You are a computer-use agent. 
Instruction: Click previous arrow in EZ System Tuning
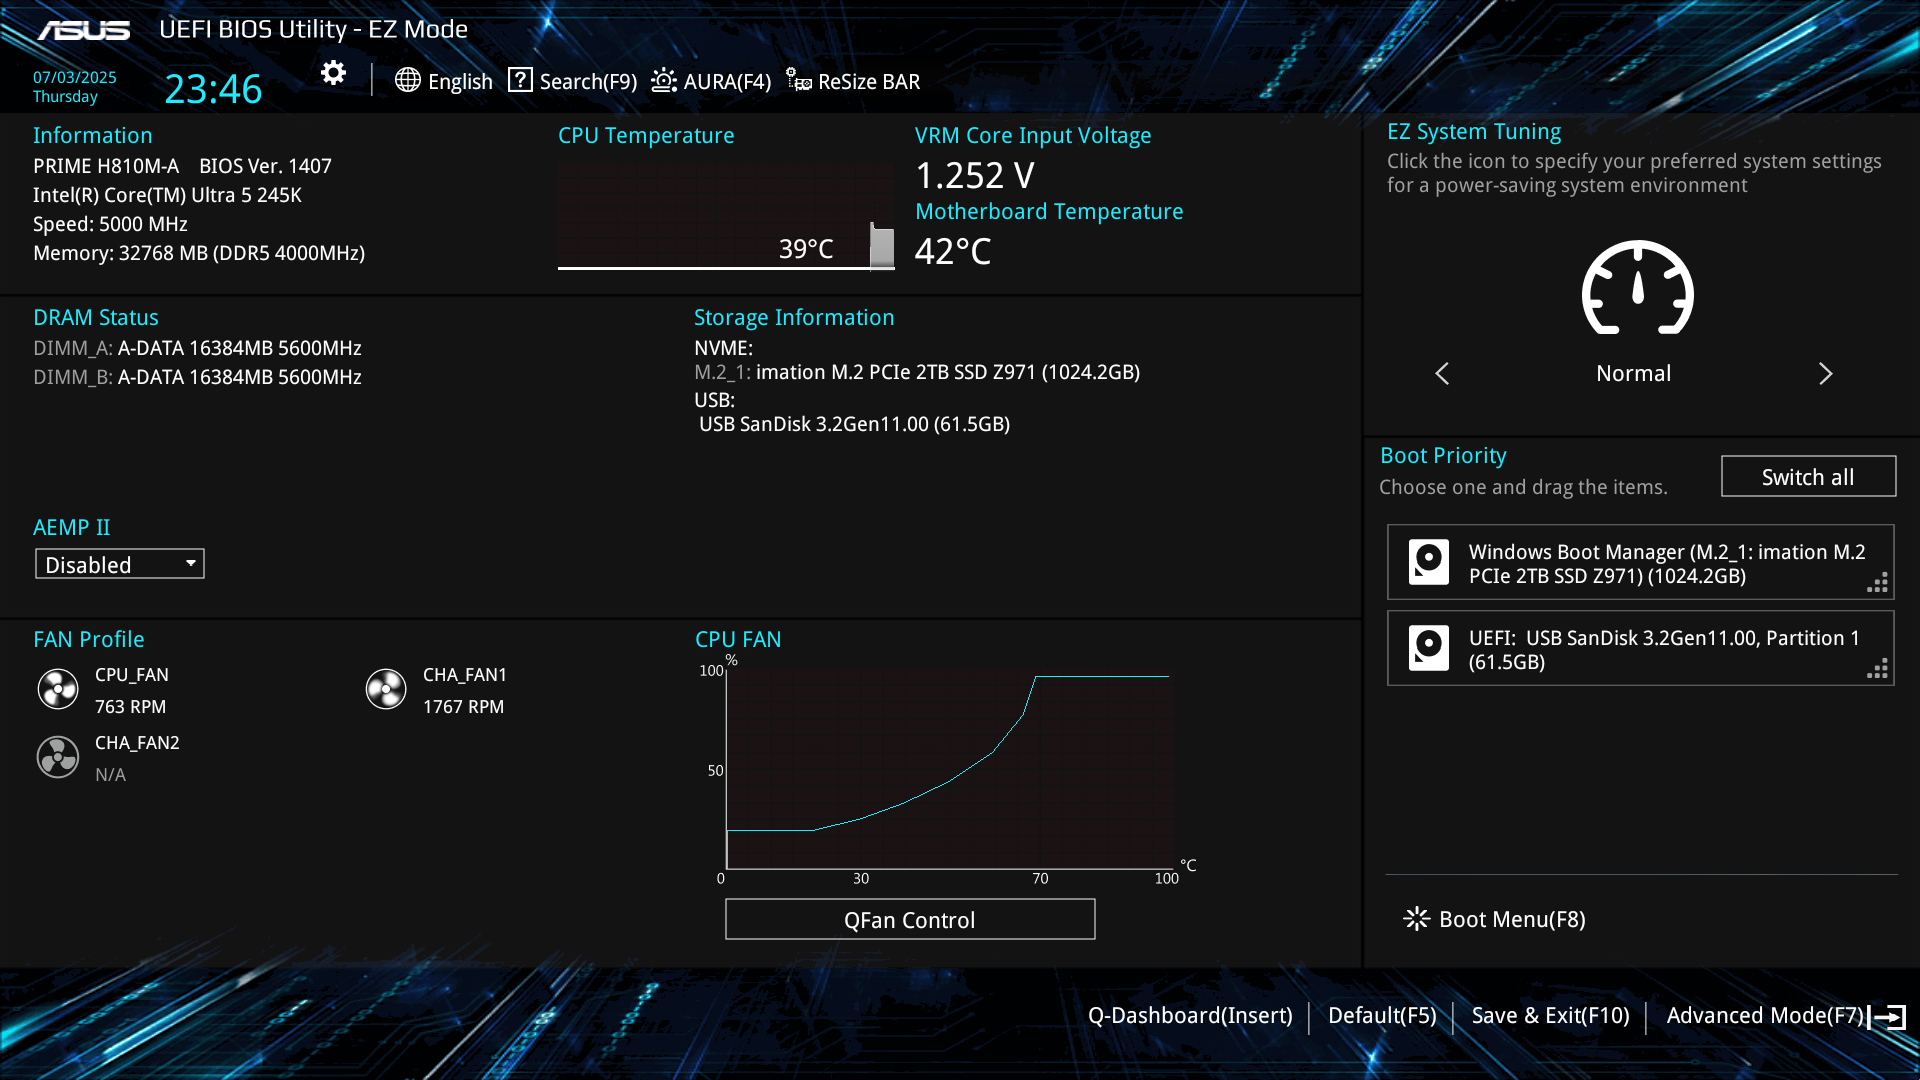[1442, 373]
